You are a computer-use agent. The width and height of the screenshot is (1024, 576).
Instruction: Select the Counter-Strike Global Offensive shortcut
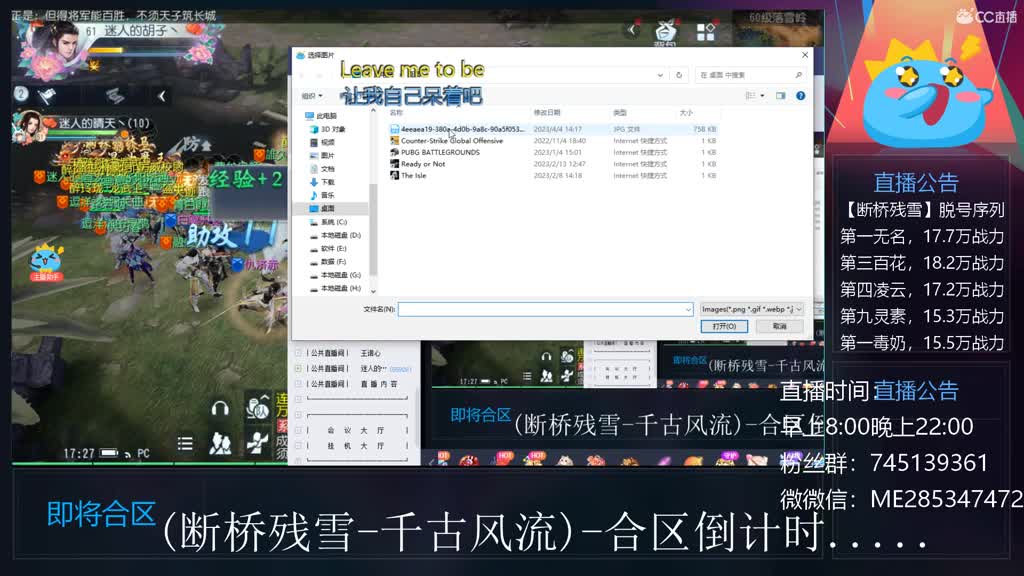[553, 141]
